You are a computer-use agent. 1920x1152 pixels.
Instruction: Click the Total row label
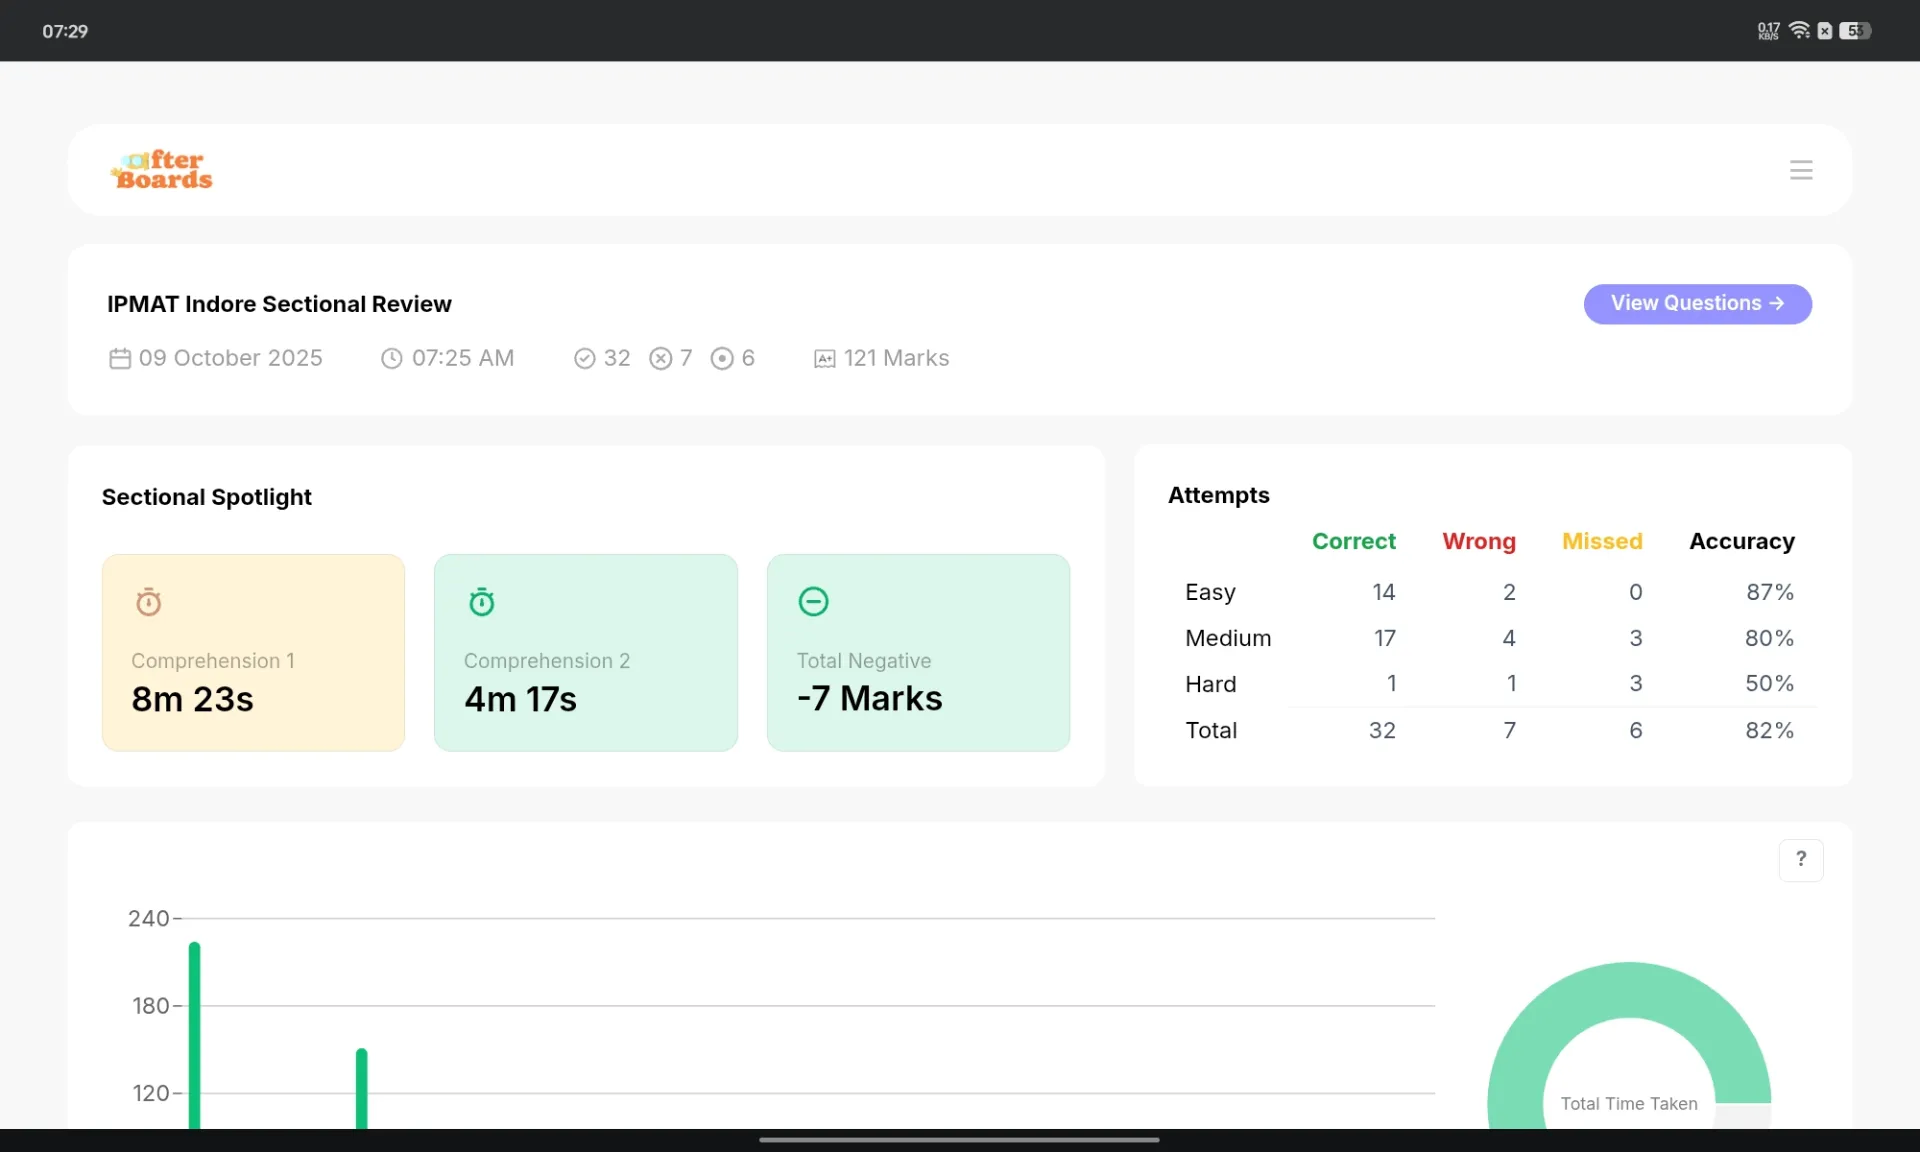tap(1211, 730)
